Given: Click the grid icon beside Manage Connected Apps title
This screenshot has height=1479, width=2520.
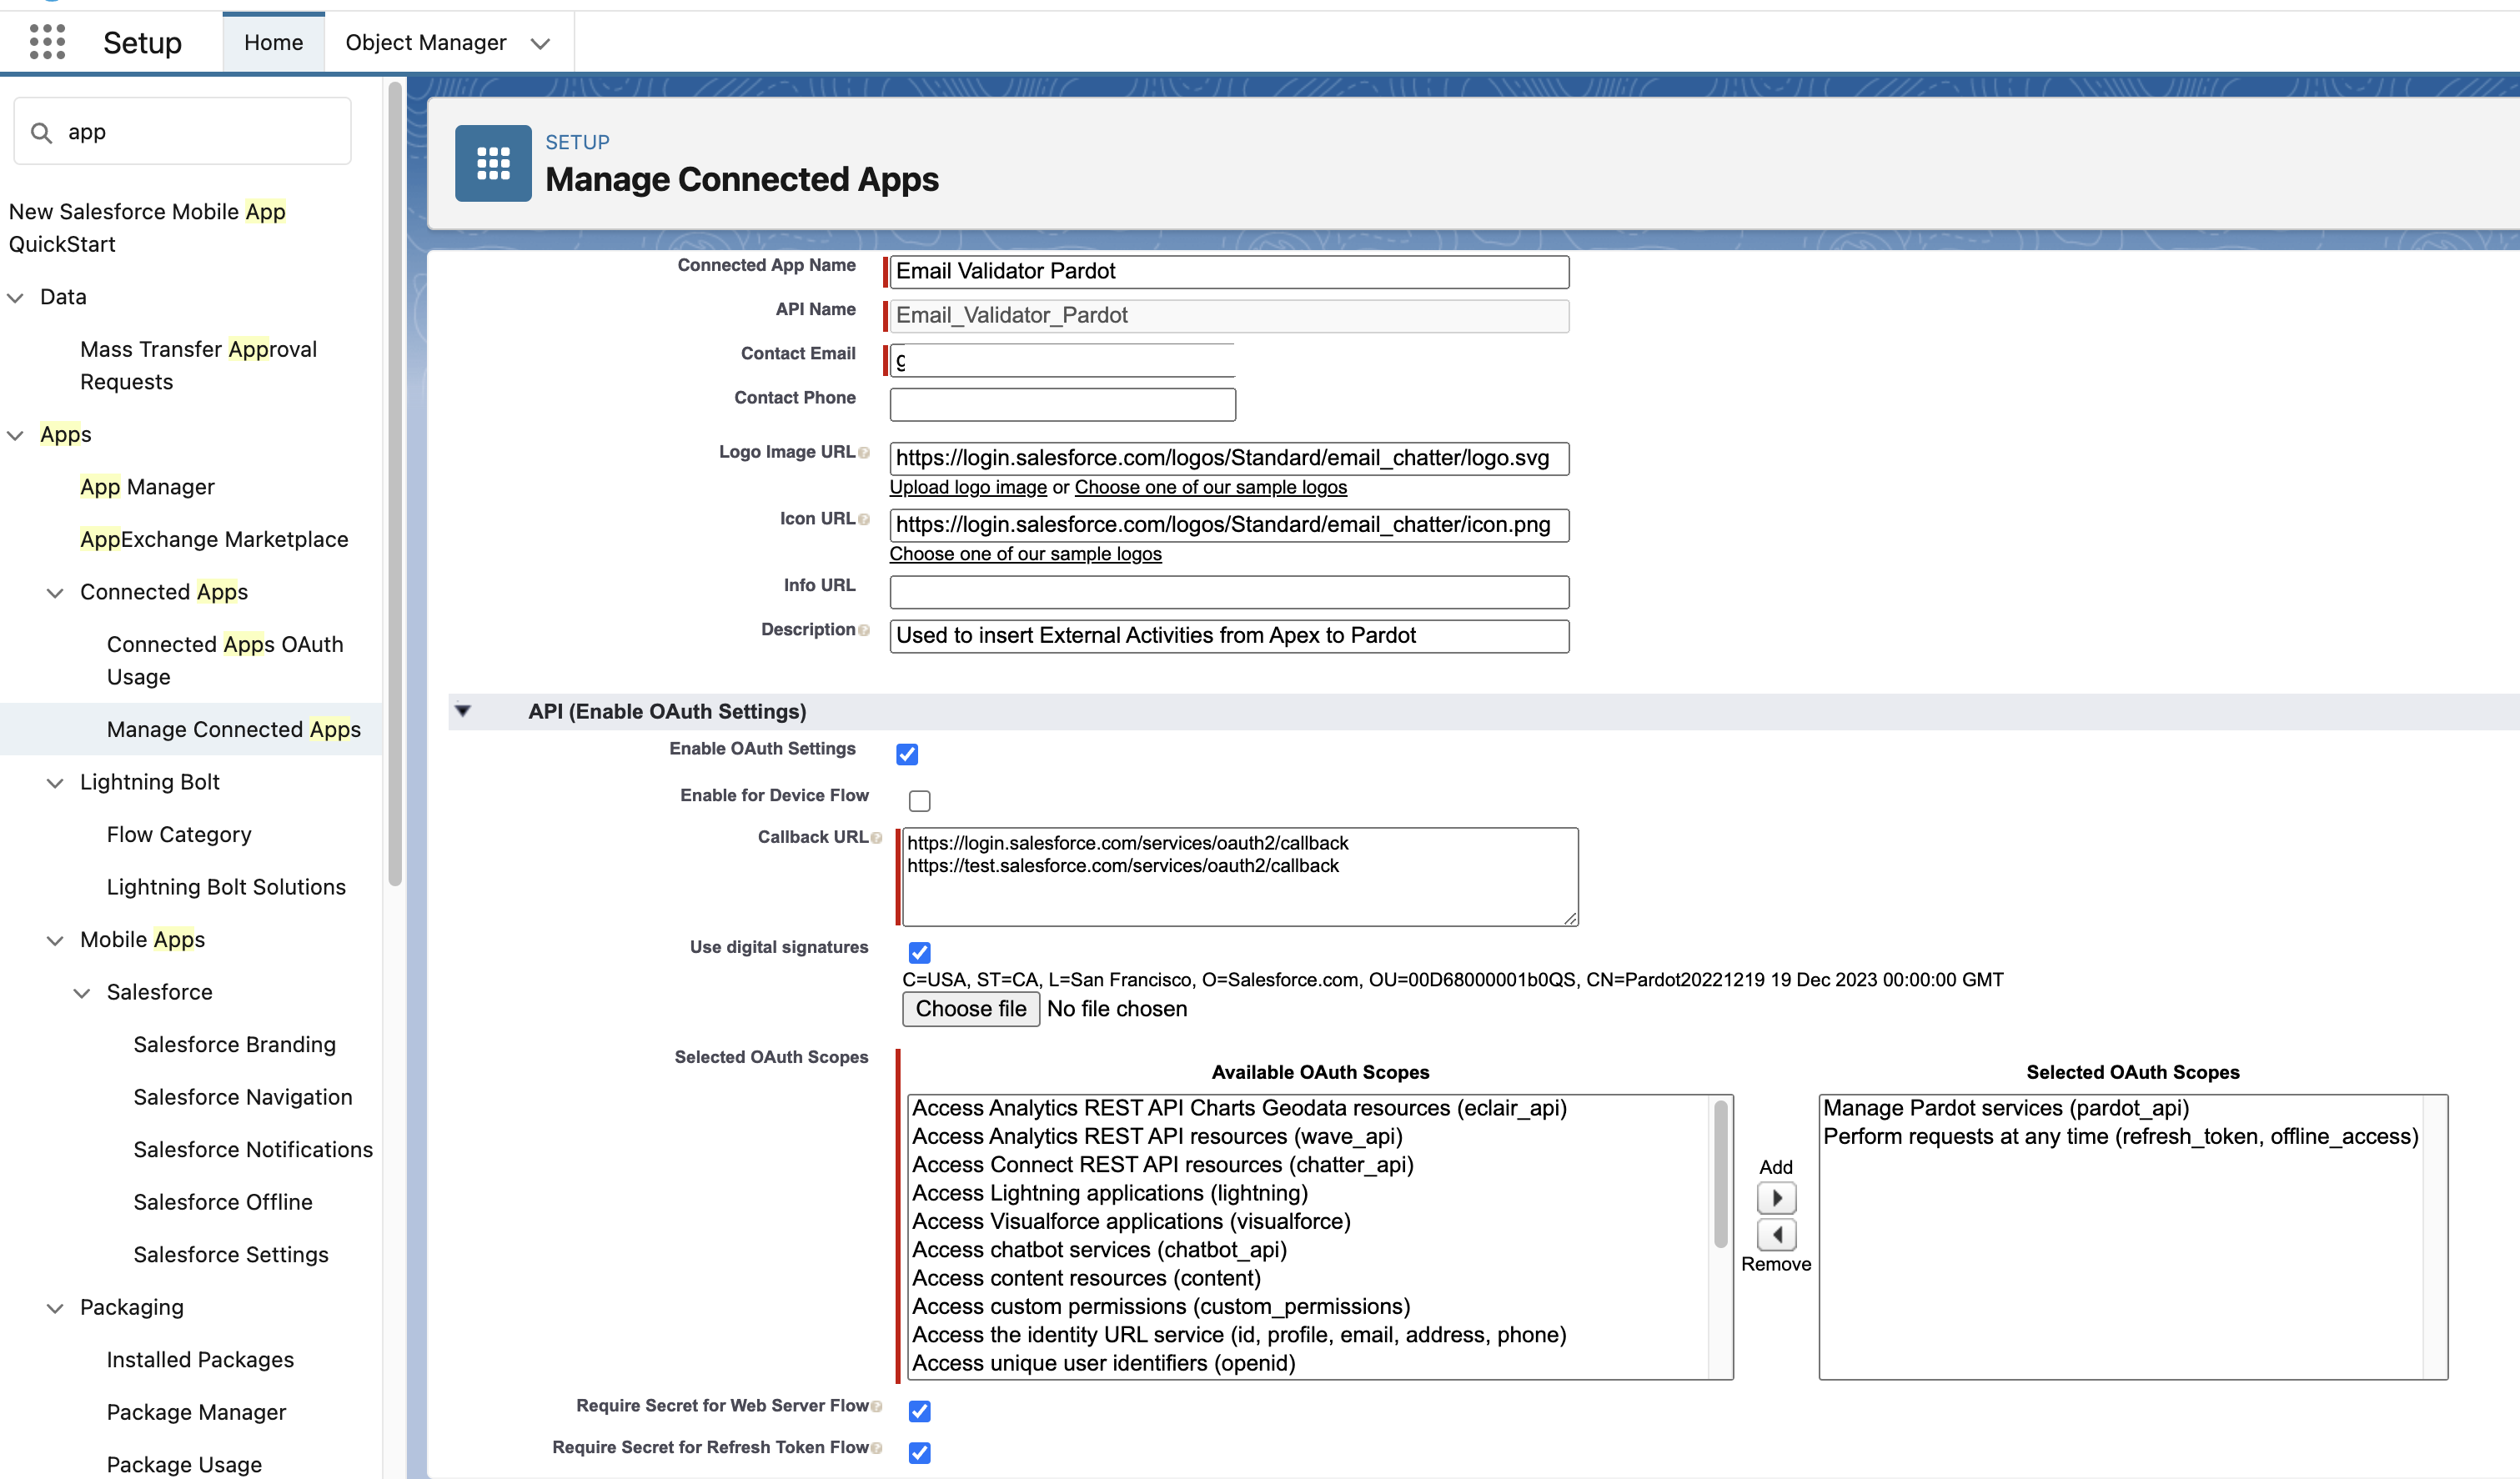Looking at the screenshot, I should pyautogui.click(x=492, y=163).
